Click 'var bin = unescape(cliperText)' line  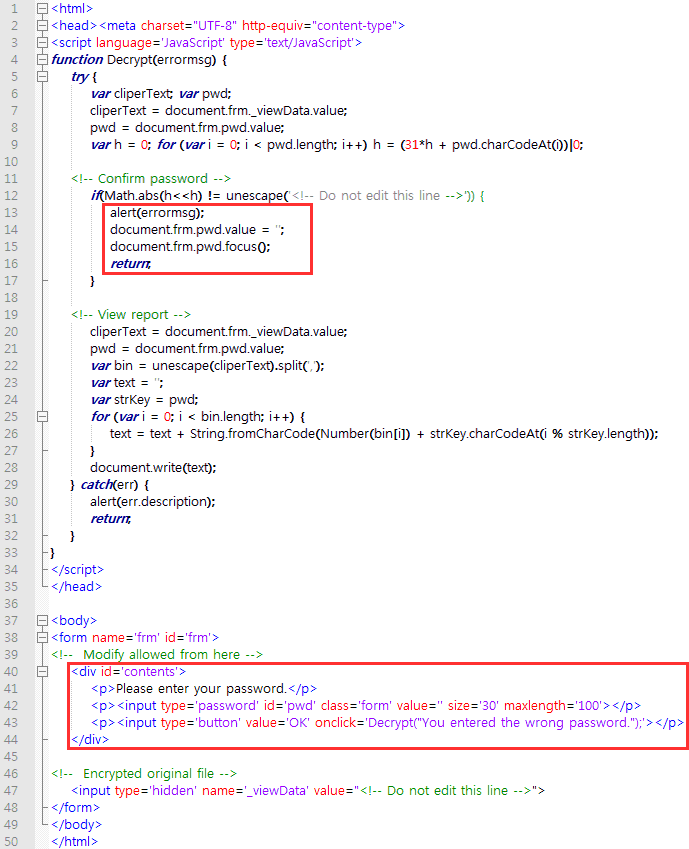coord(207,366)
